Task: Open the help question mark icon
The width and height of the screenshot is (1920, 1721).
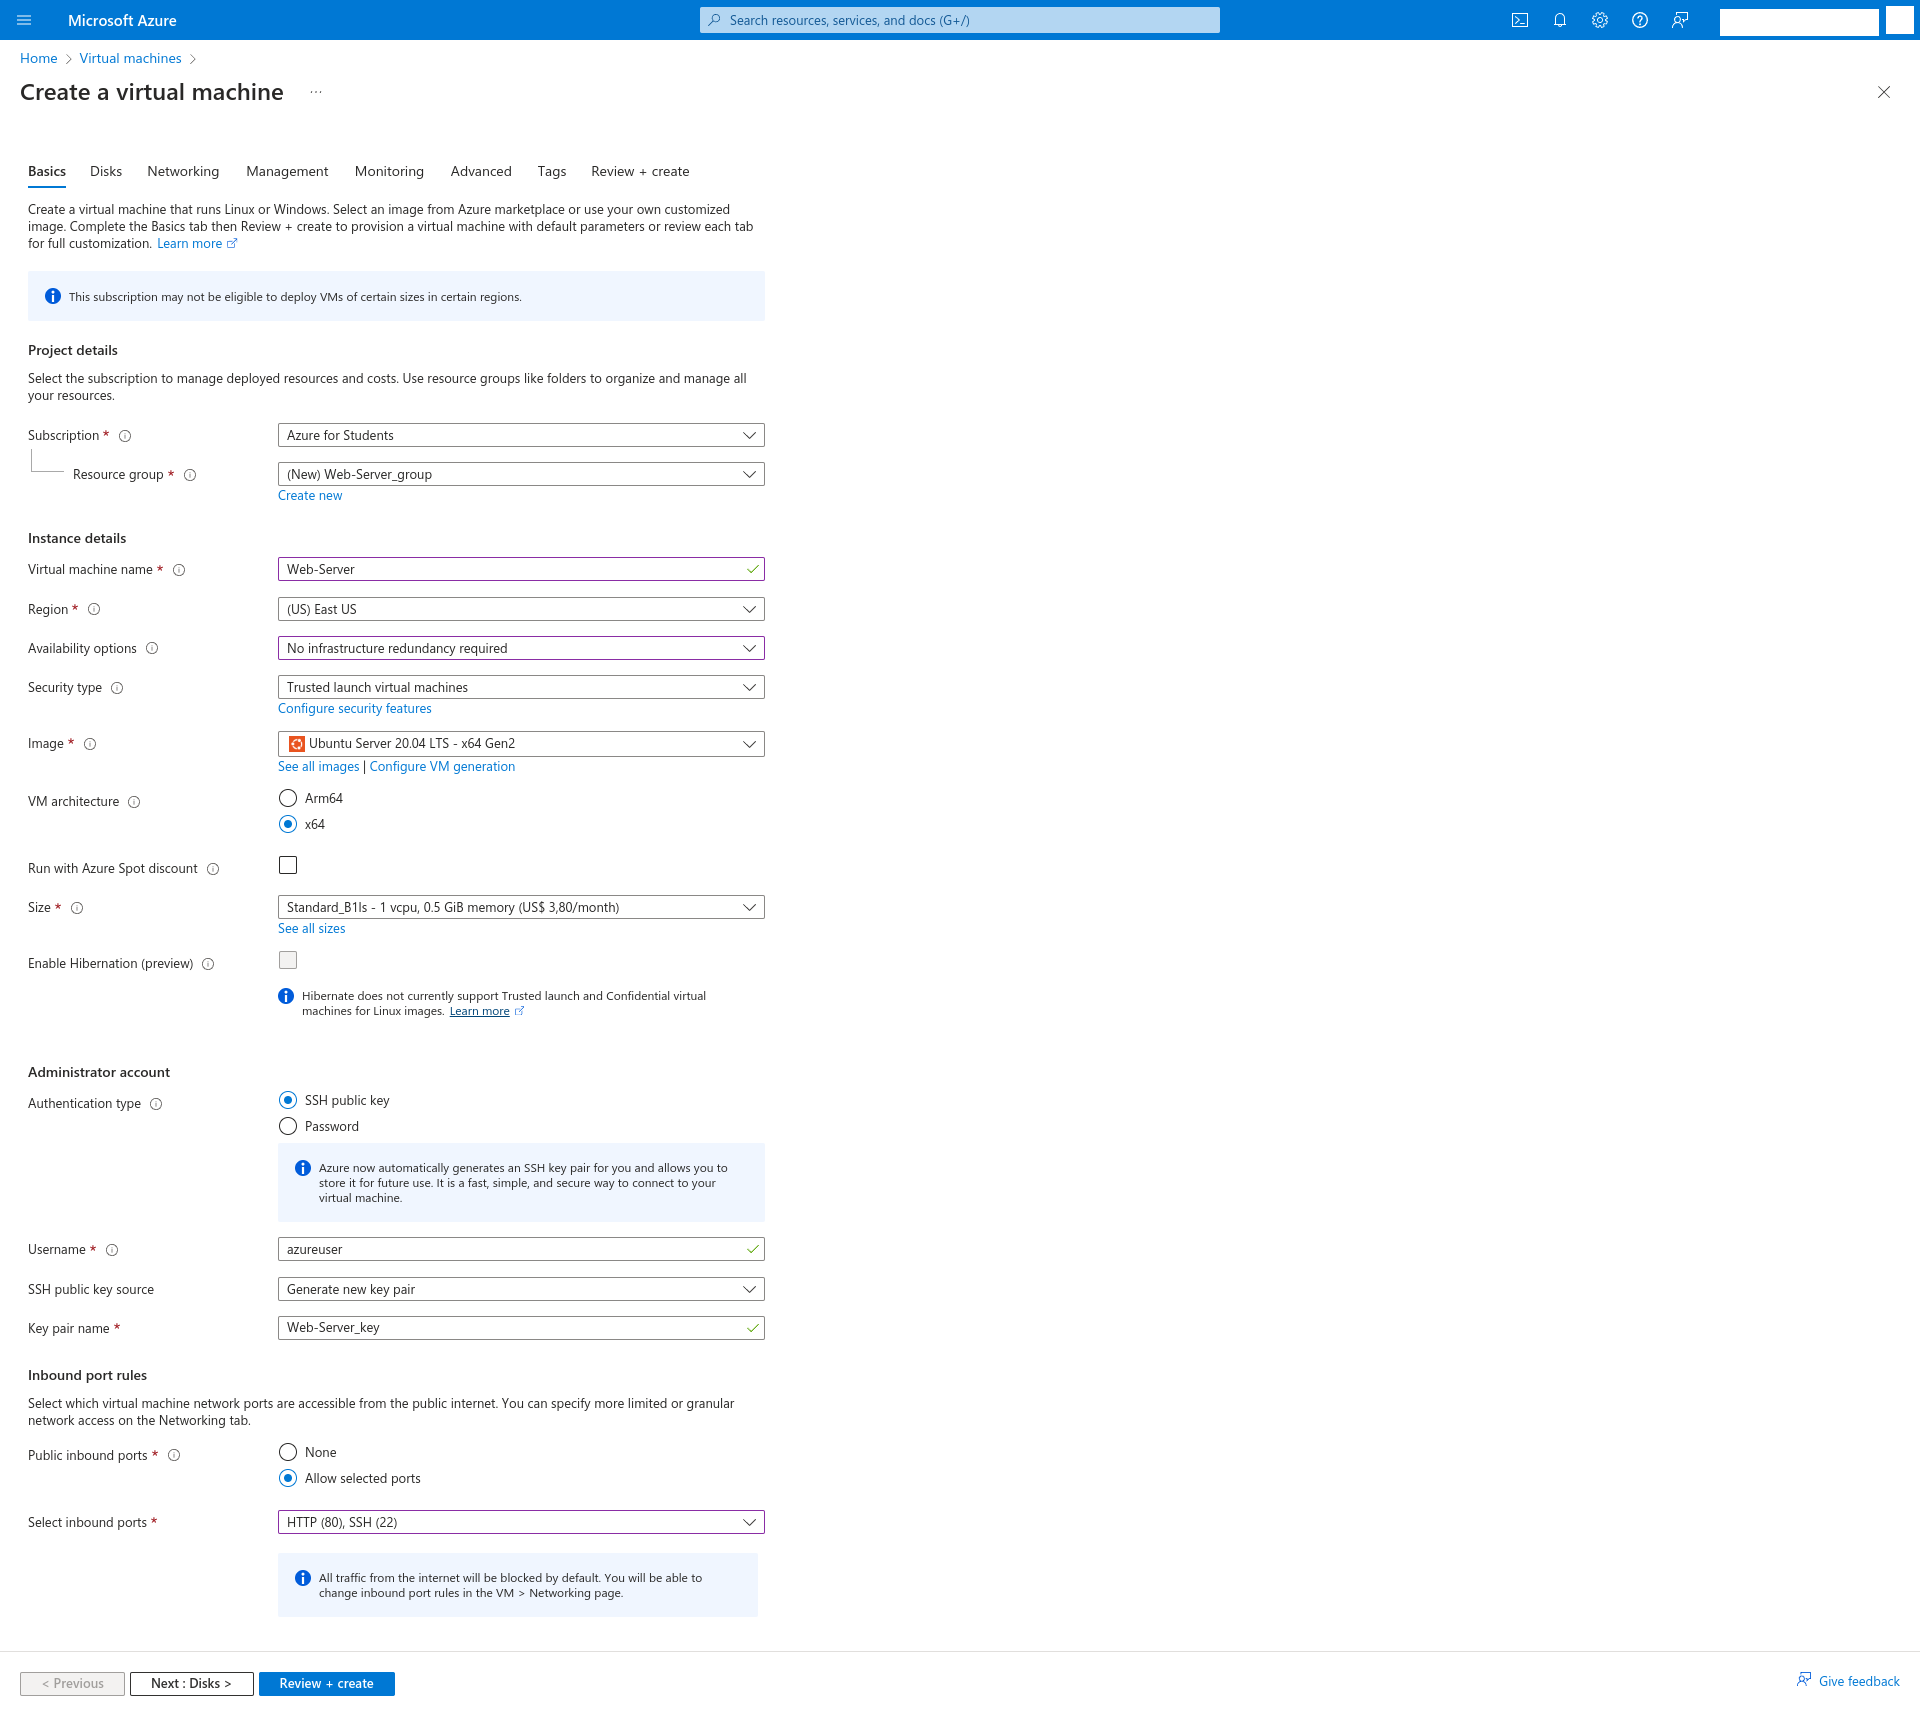Action: tap(1639, 20)
